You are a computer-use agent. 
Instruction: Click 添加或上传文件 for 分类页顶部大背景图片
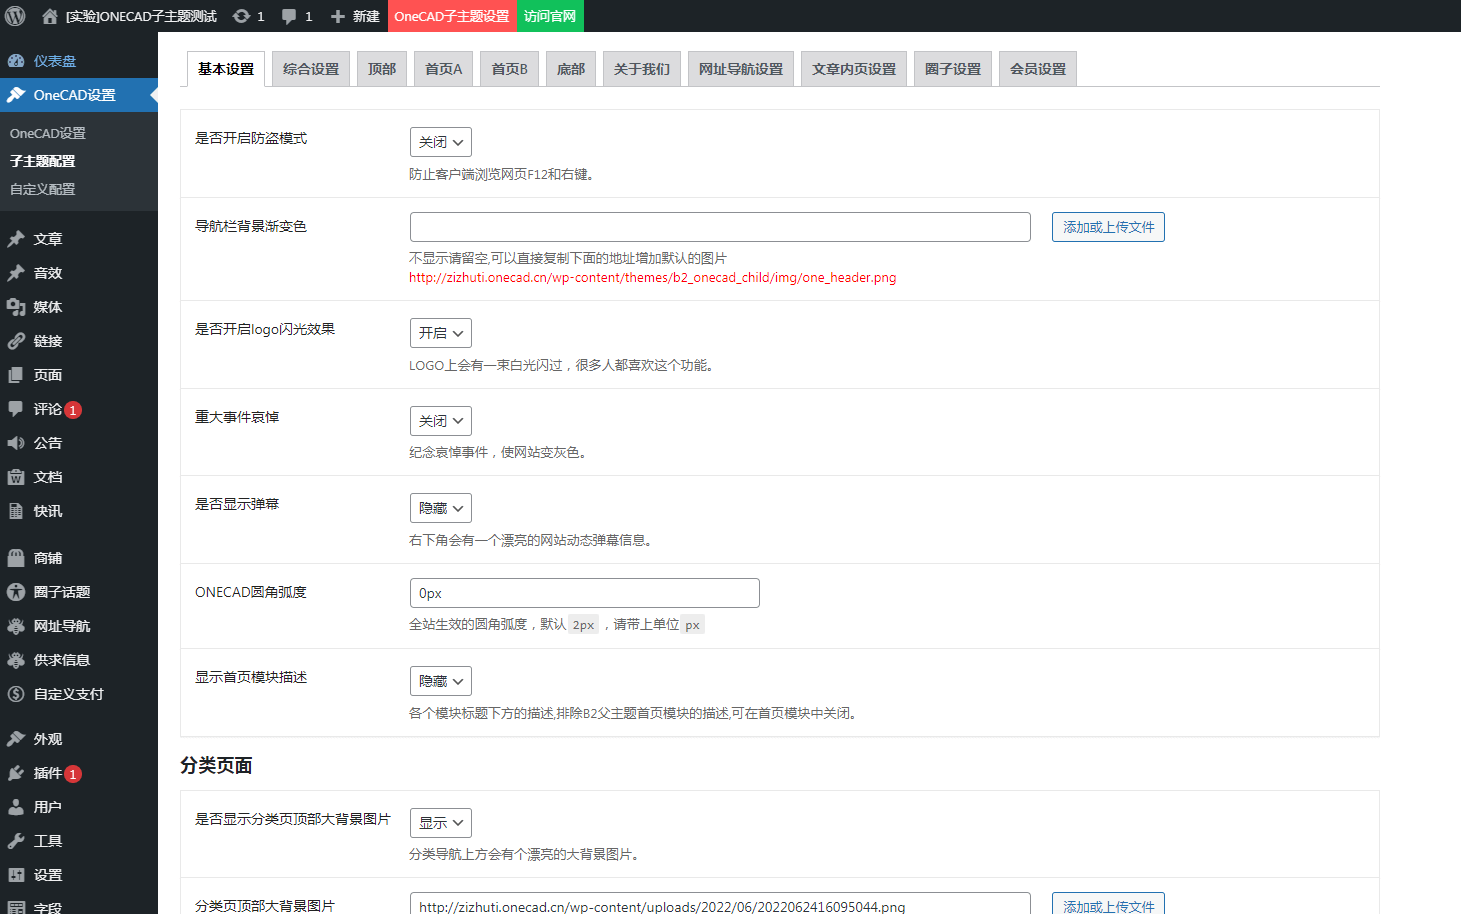(1108, 905)
